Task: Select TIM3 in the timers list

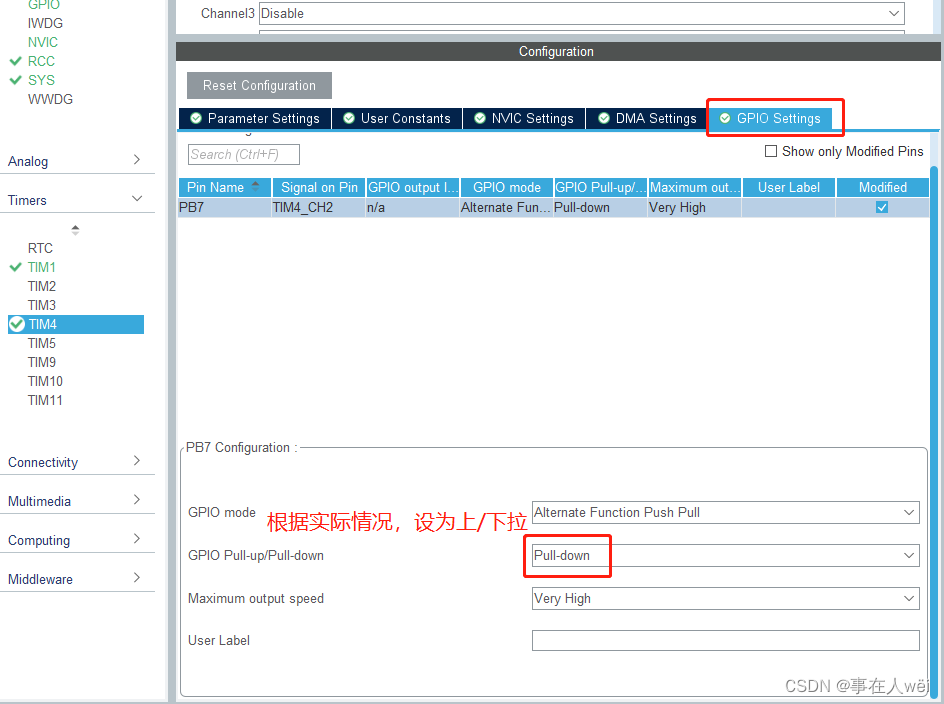Action: point(42,305)
